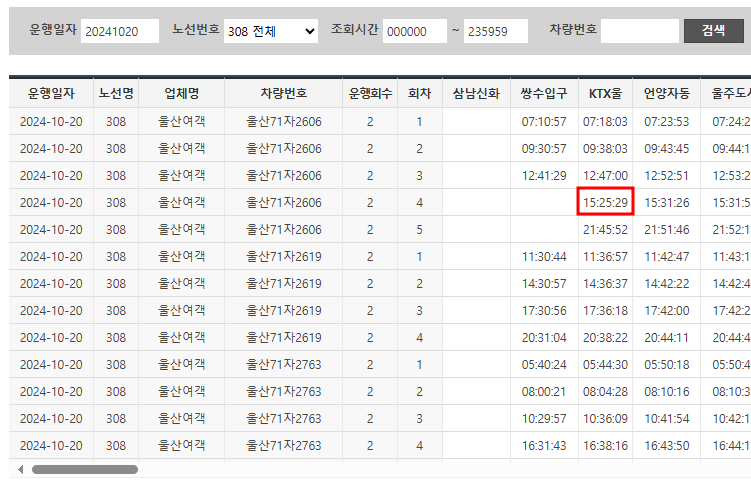Image resolution: width=751 pixels, height=502 pixels.
Task: Focus the 조회시간 end field showing 235959
Action: pyautogui.click(x=495, y=31)
